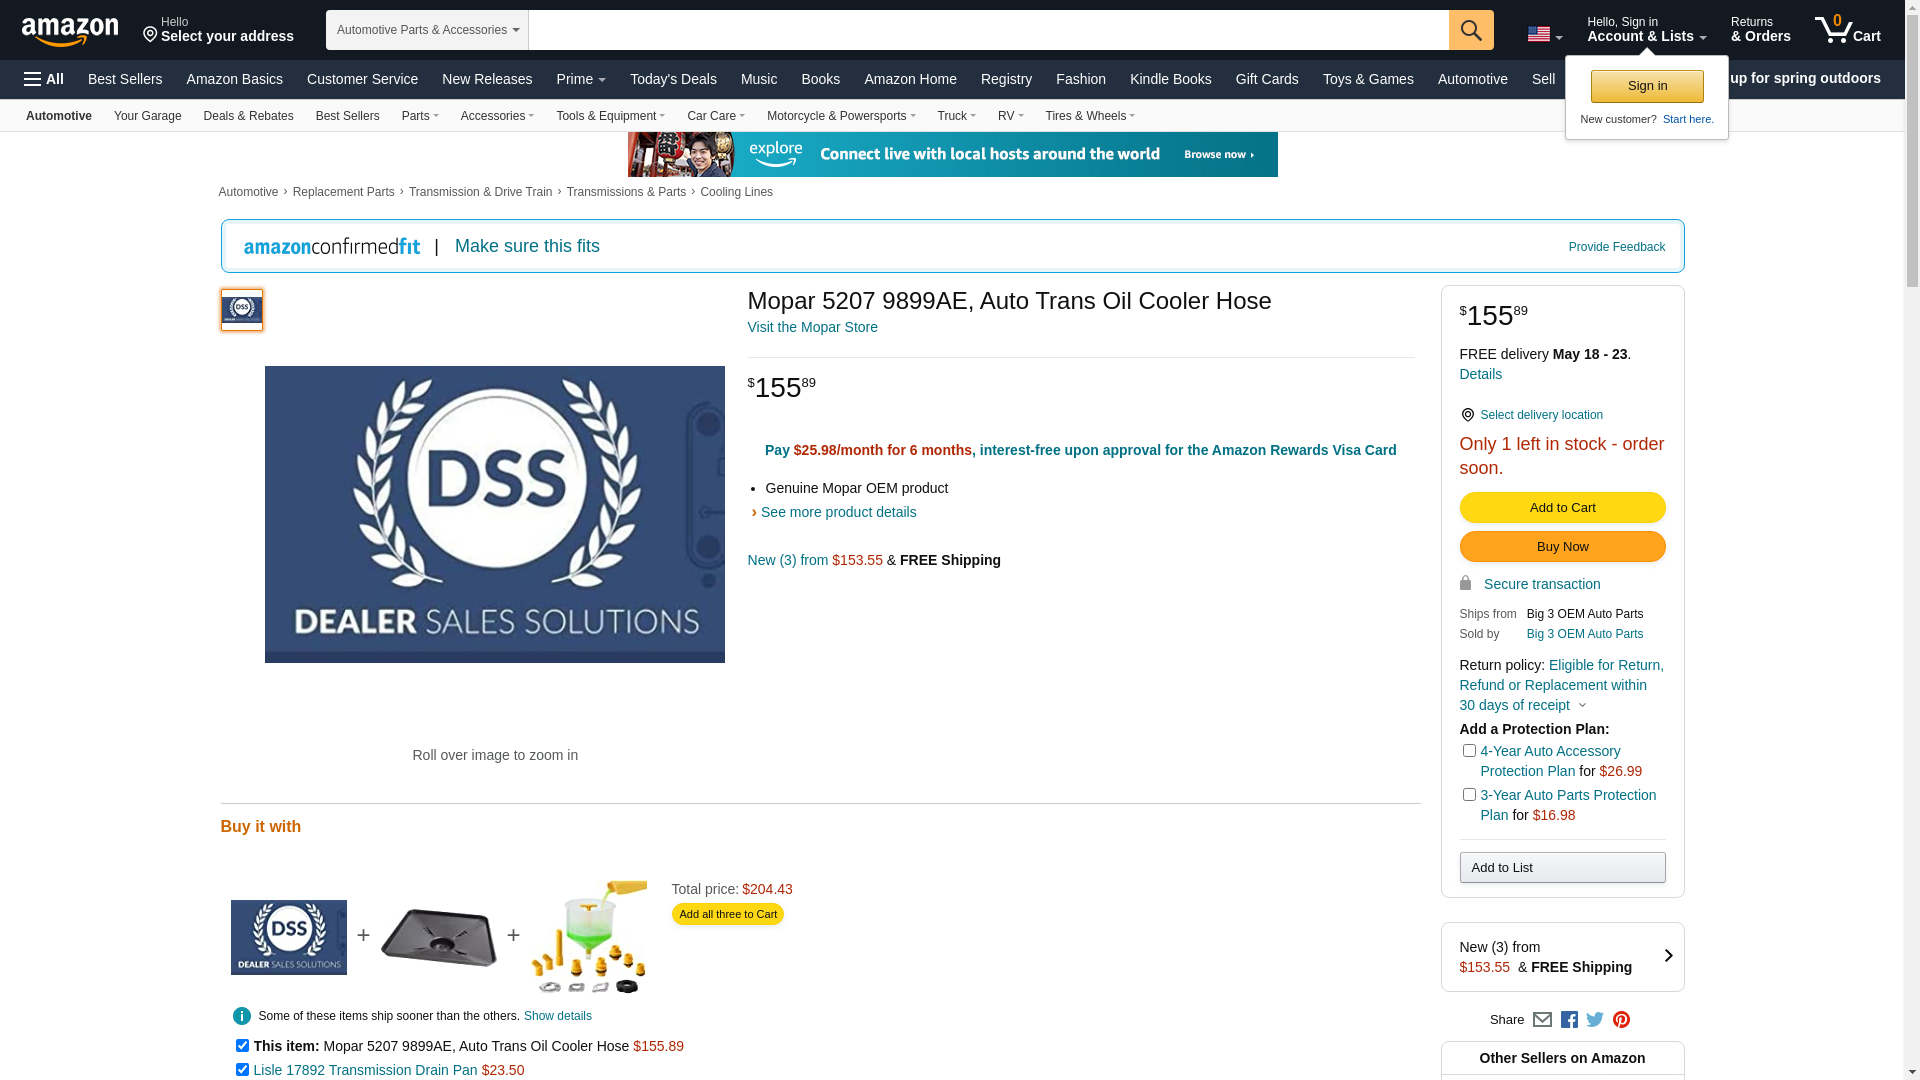Click the Add to Cart button
This screenshot has height=1080, width=1920.
1562,508
